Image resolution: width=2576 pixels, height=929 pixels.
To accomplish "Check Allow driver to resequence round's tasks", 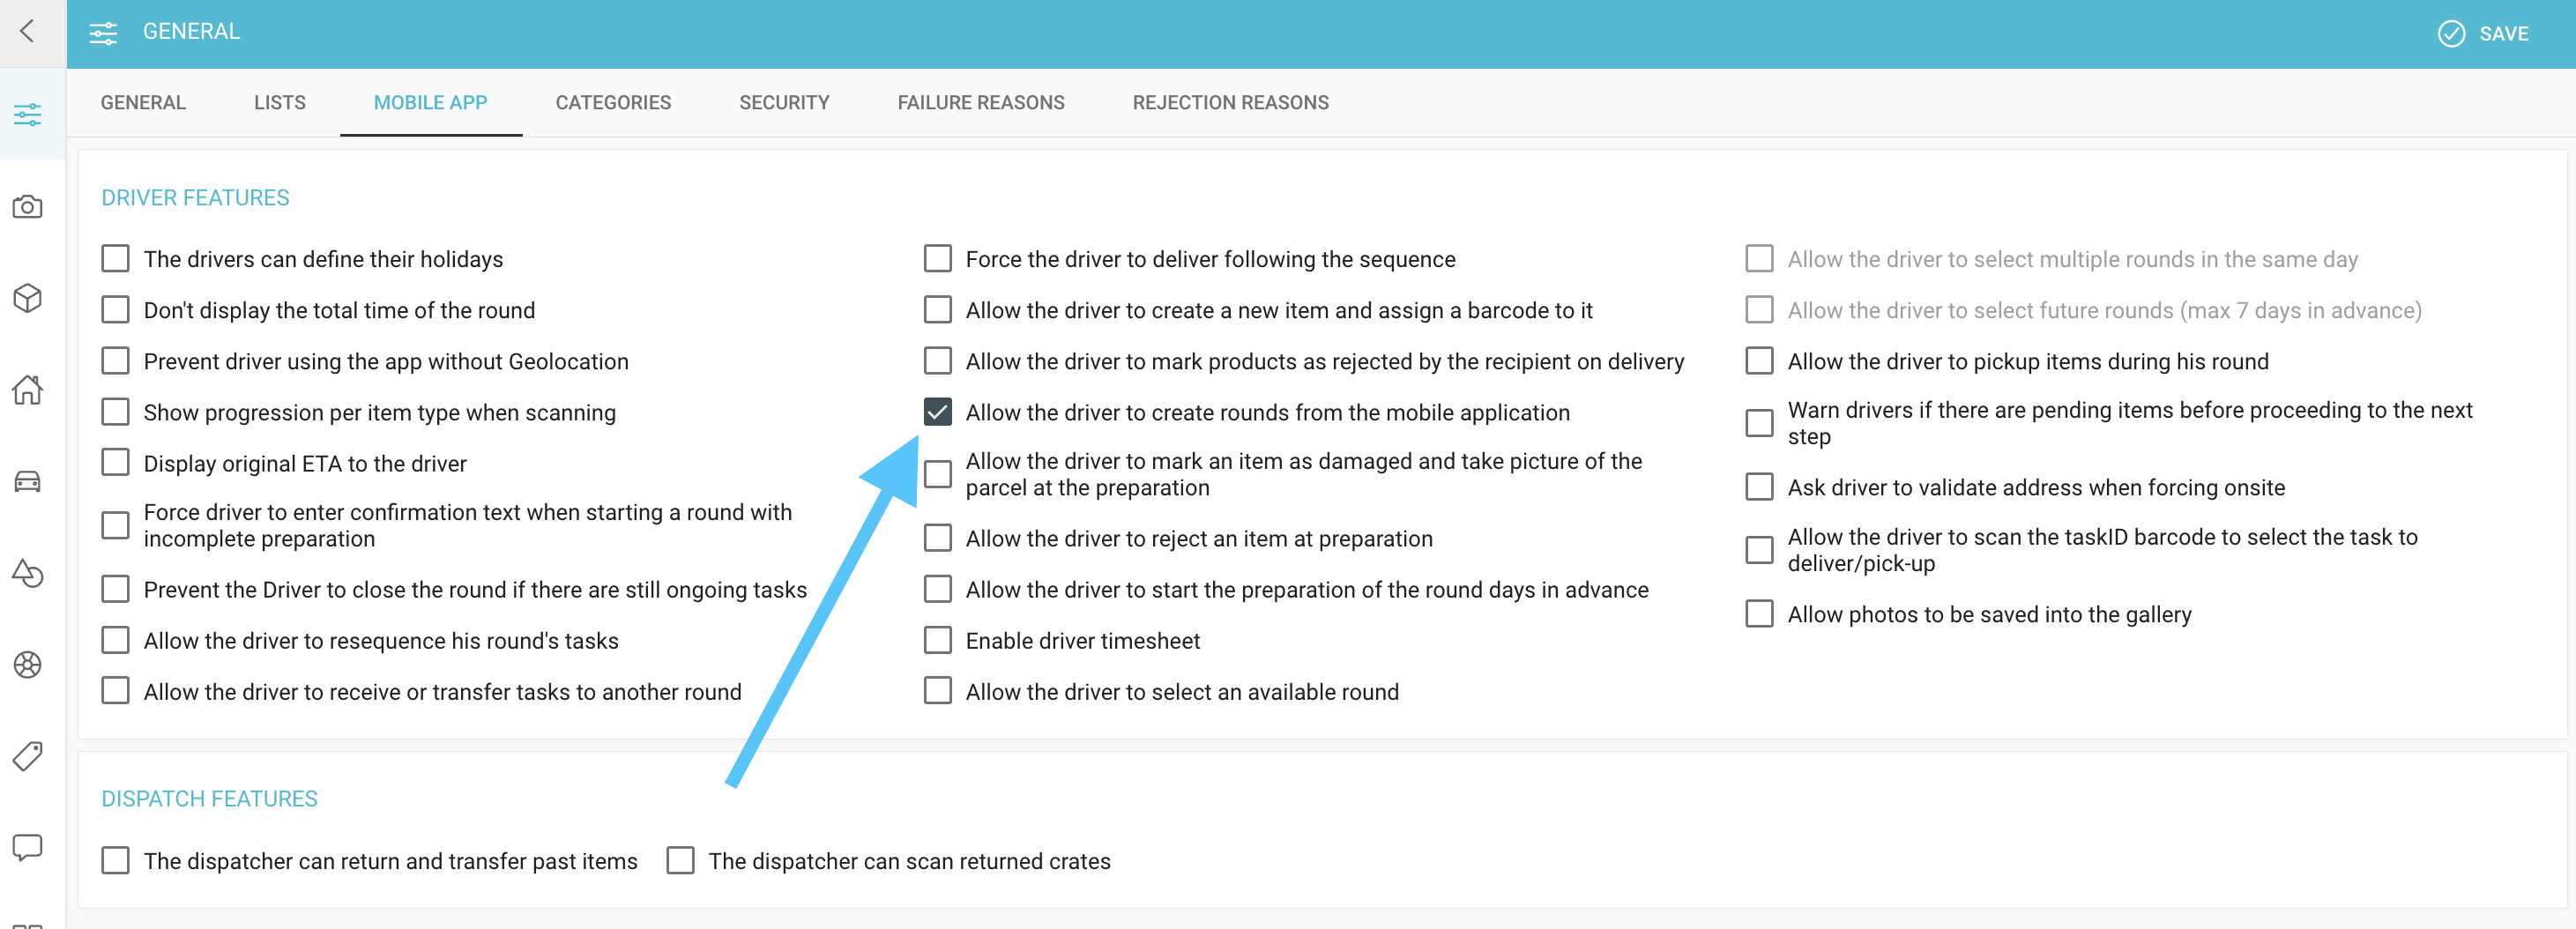I will tap(116, 641).
